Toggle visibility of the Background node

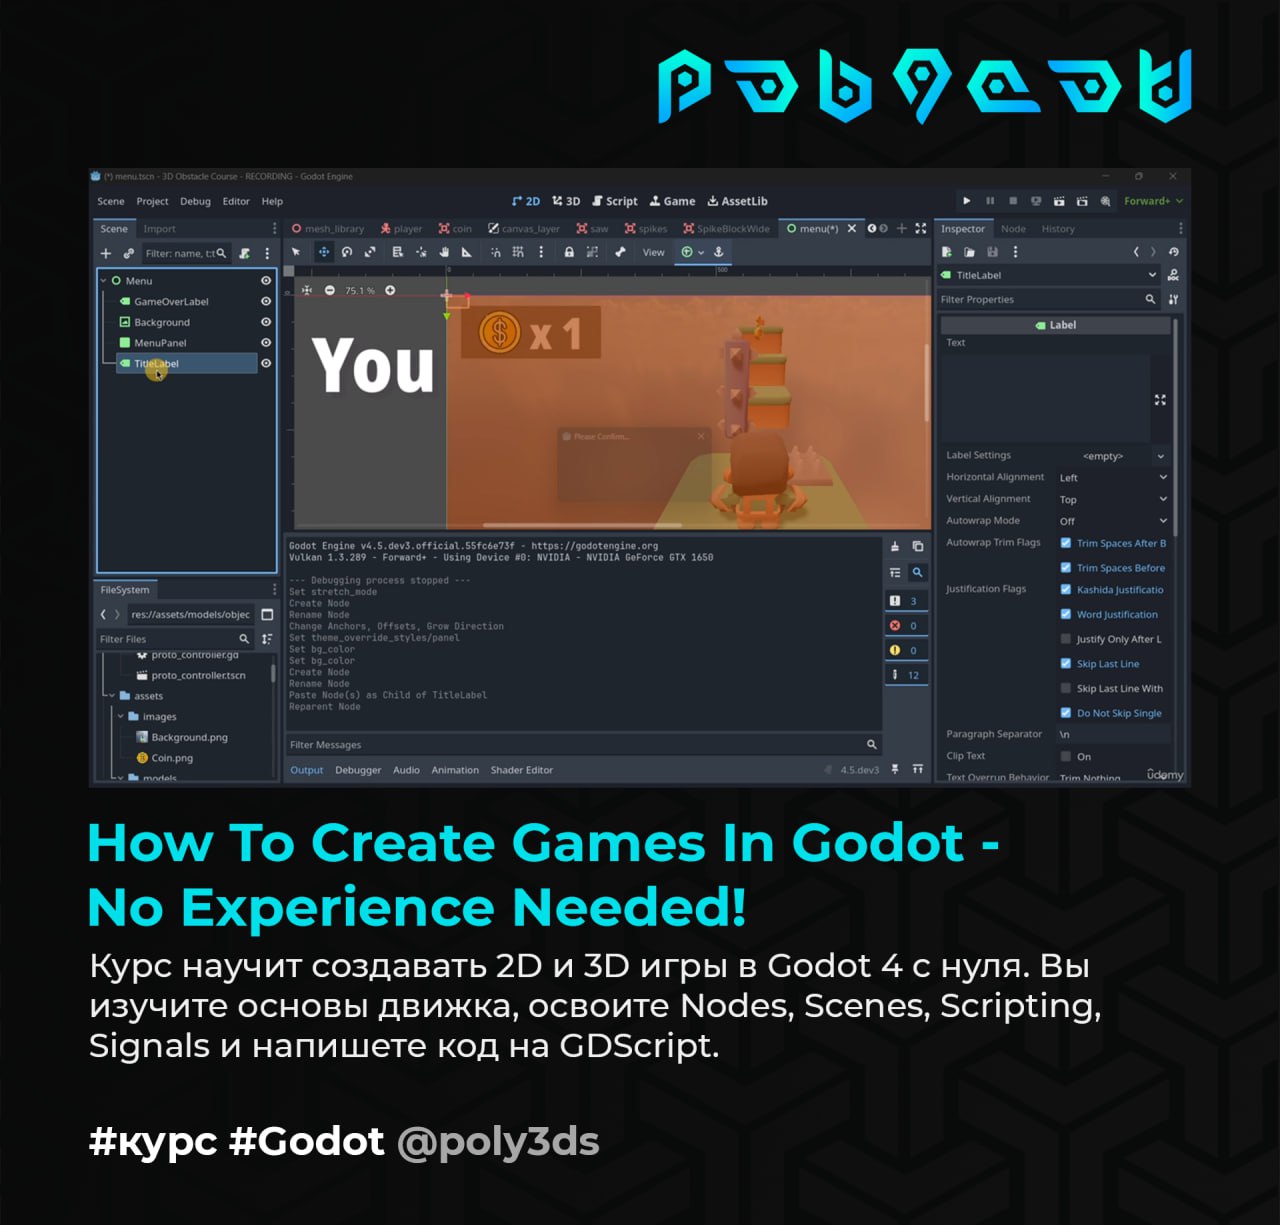pyautogui.click(x=266, y=322)
